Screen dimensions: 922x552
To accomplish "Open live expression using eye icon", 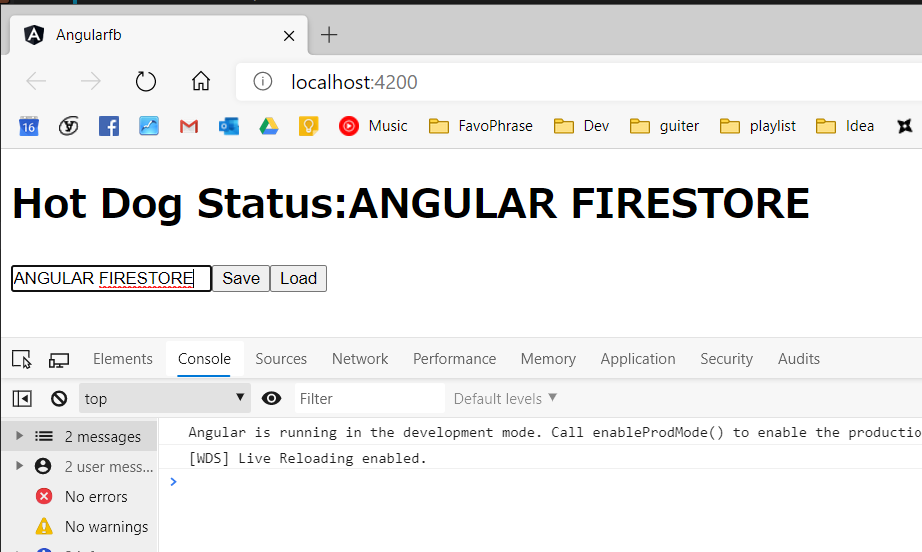I will pos(271,399).
